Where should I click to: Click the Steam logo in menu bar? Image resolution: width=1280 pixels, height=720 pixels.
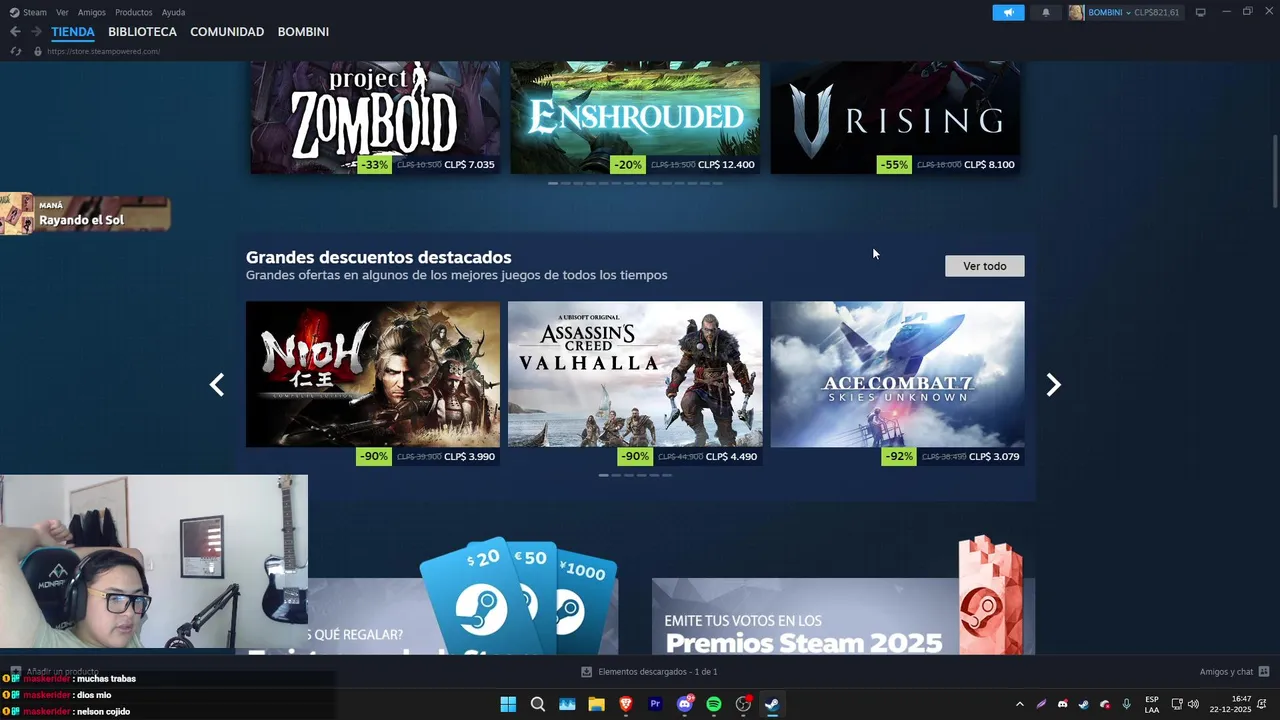14,12
